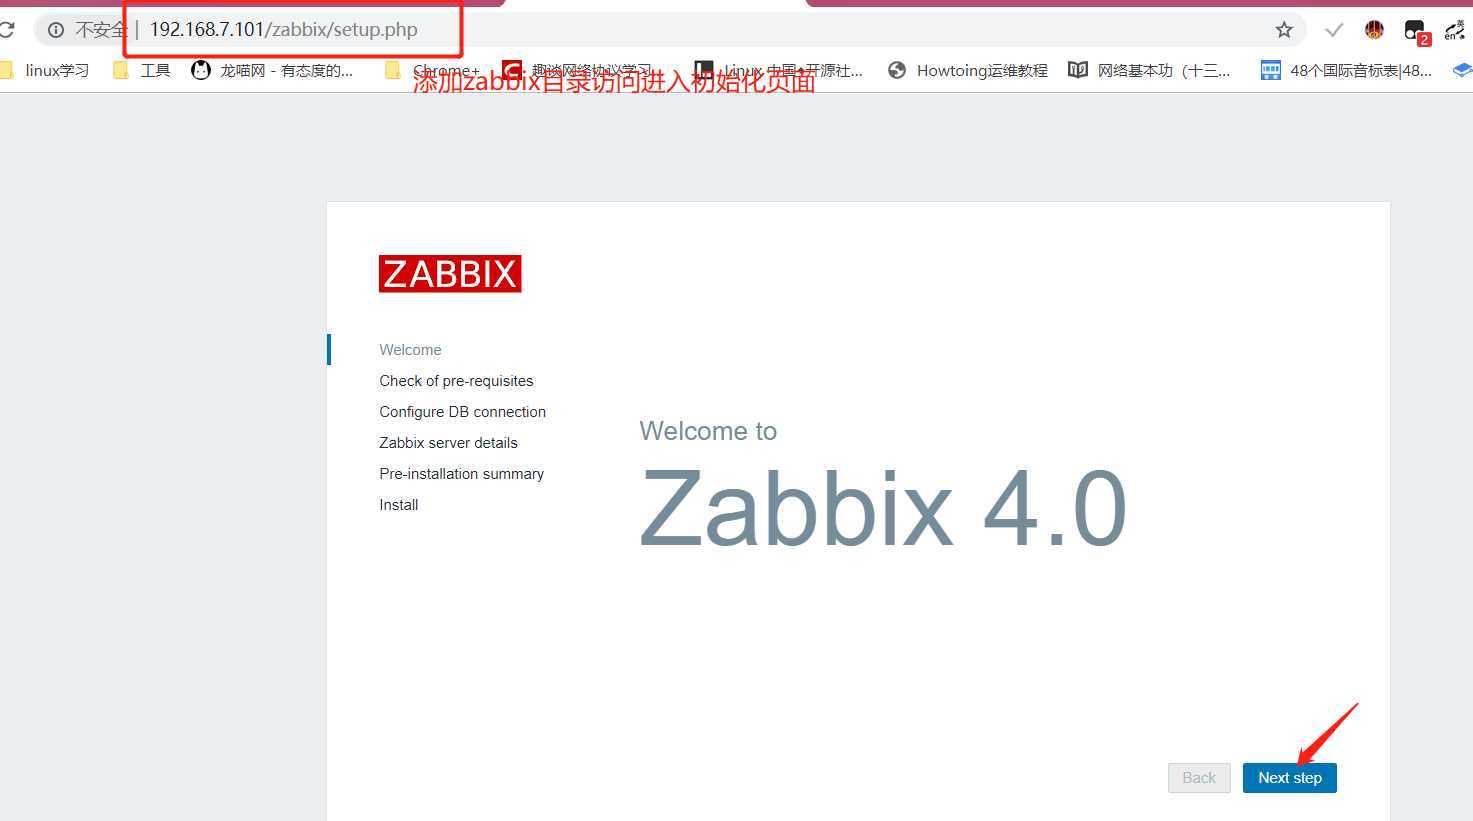Image resolution: width=1473 pixels, height=821 pixels.
Task: Click the ZABBIX logo
Action: 450,274
